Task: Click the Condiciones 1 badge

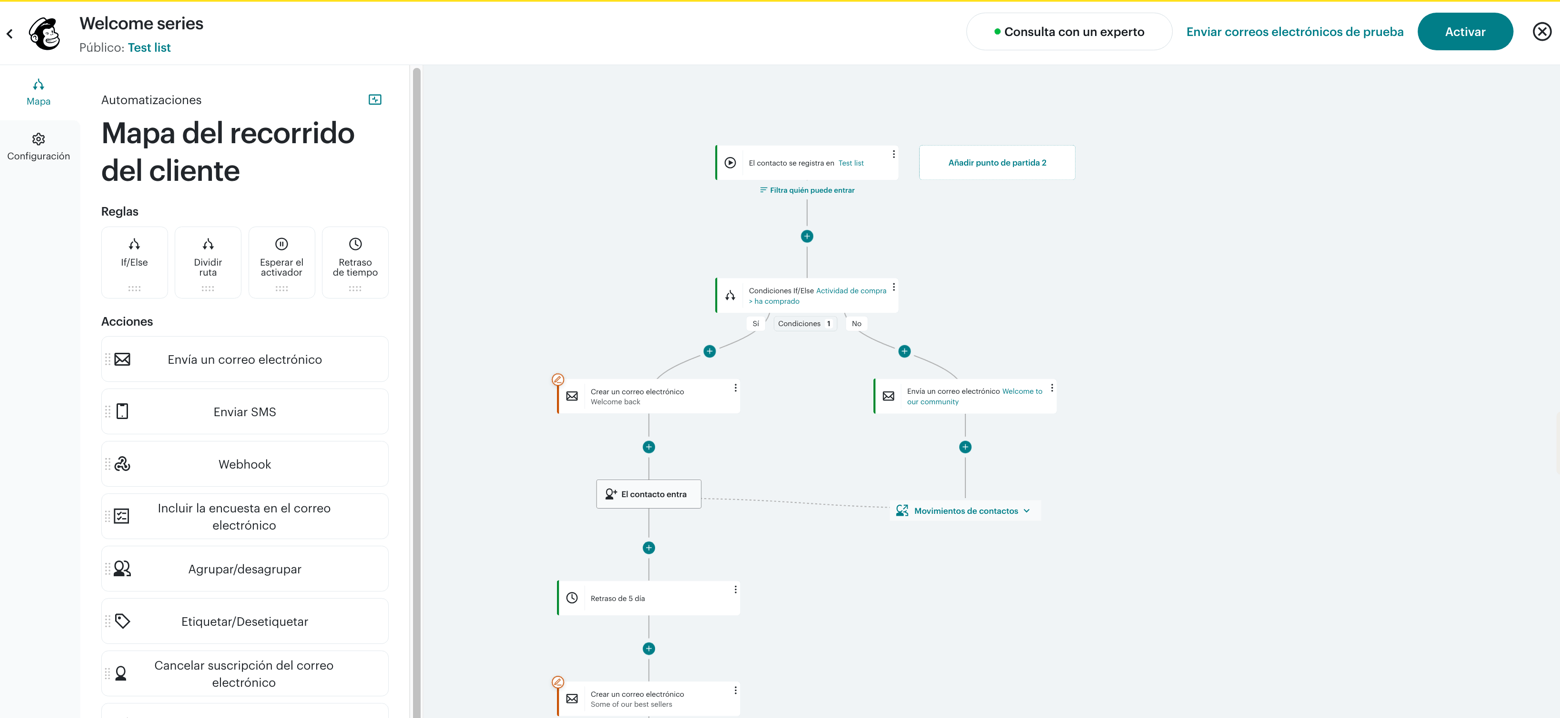Action: pyautogui.click(x=805, y=324)
